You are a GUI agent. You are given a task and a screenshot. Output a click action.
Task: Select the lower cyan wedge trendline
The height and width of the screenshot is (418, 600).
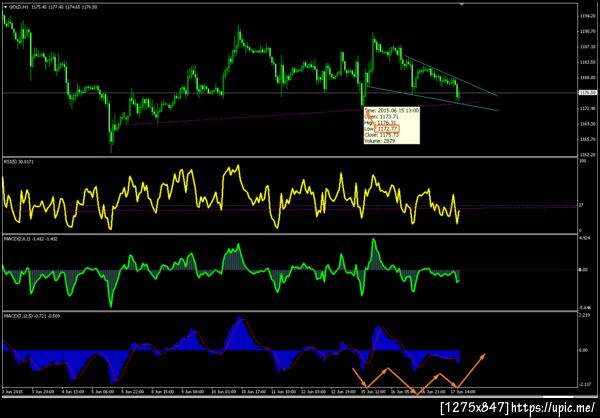[432, 99]
